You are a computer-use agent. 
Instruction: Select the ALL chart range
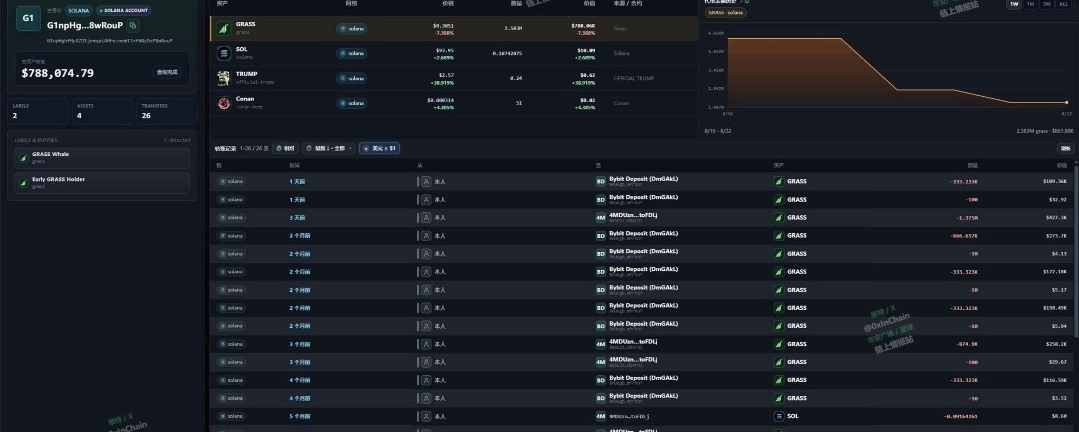pos(1064,4)
